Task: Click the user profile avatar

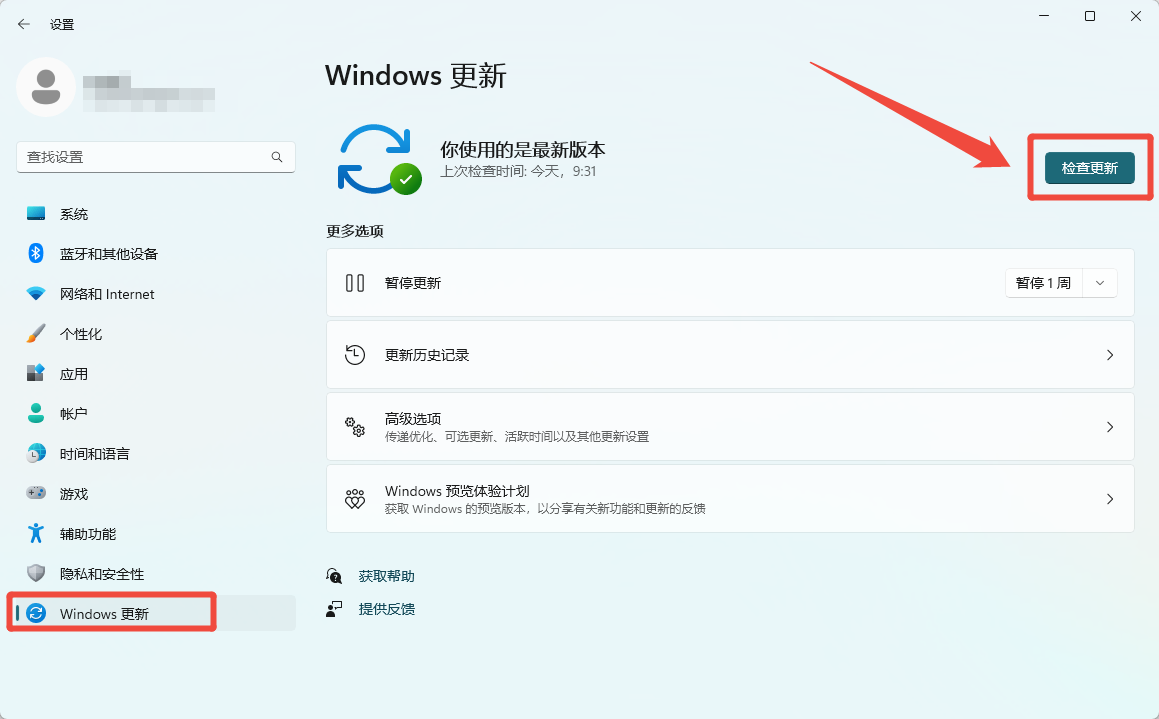Action: coord(46,87)
